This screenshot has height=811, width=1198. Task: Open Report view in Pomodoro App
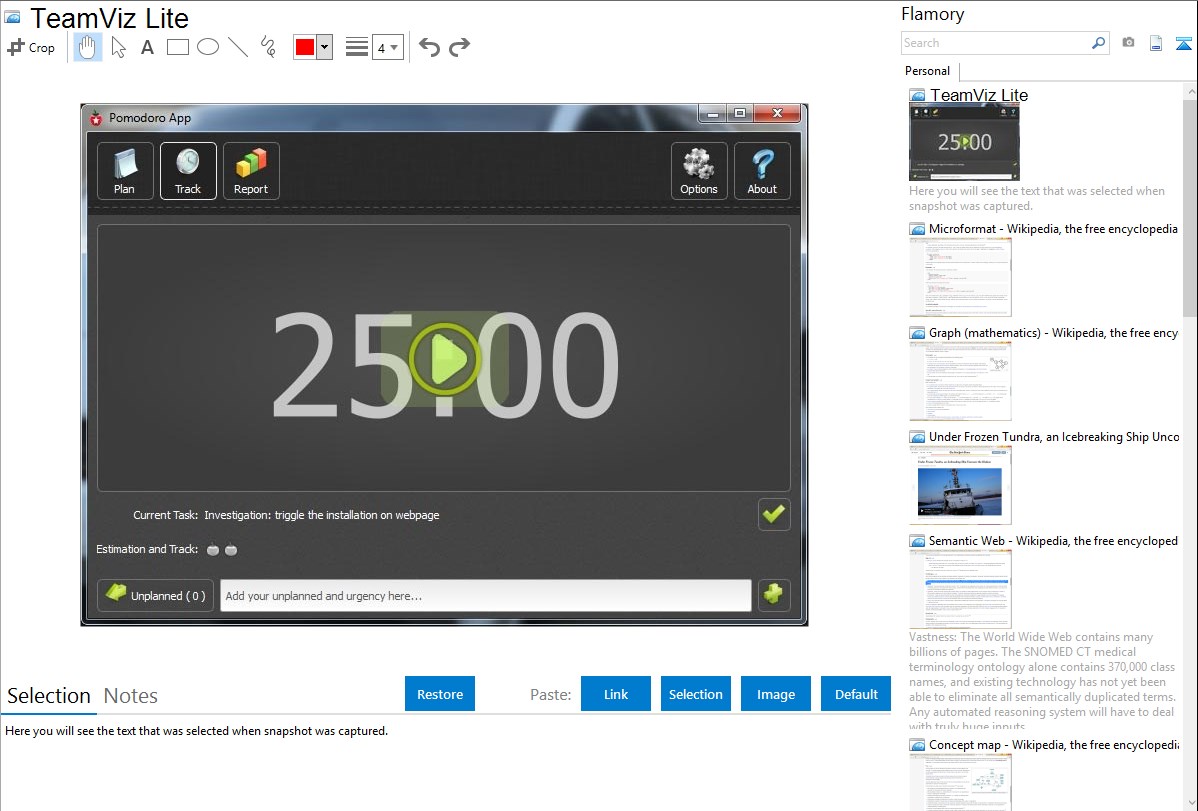pyautogui.click(x=251, y=171)
